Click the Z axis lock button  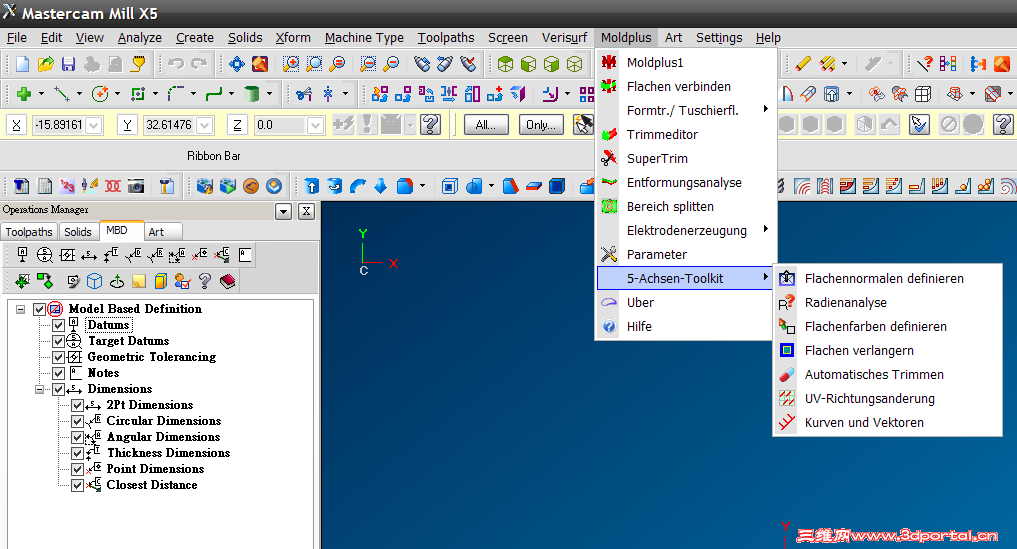237,125
